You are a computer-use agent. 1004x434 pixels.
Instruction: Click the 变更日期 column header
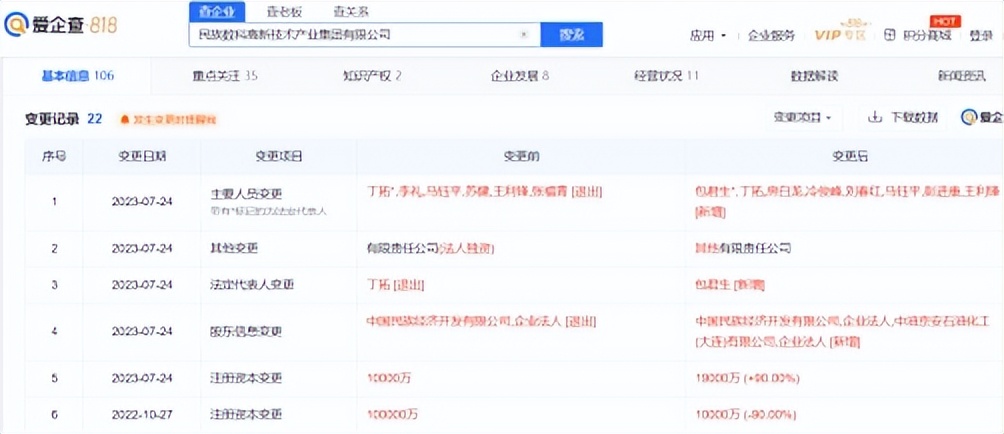point(142,156)
